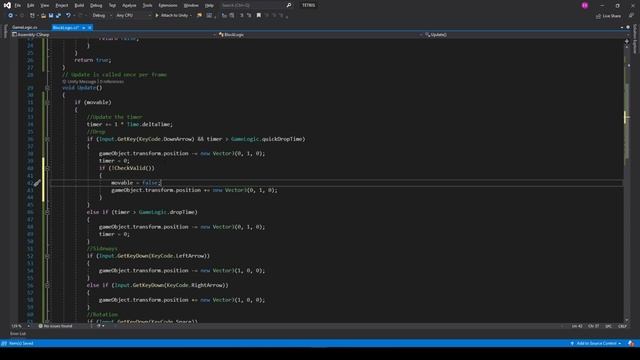
Task: Collapse the else if dropTime block outline
Action: 47,212
